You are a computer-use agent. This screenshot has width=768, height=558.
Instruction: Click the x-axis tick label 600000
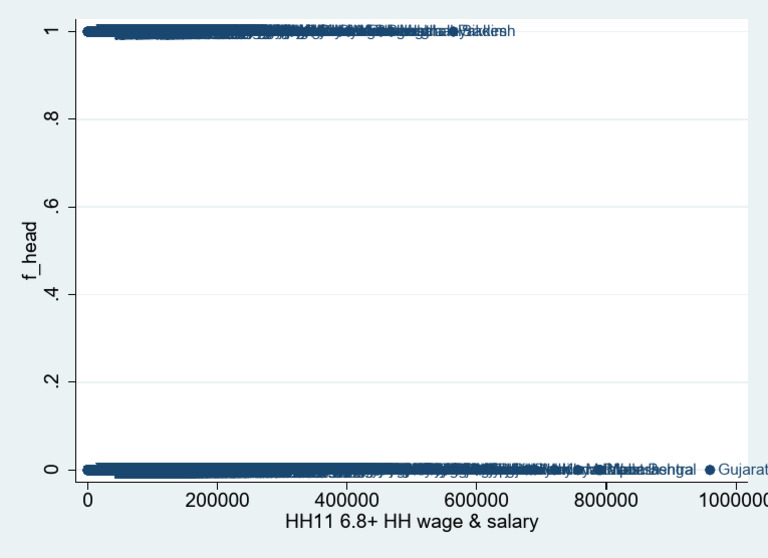(476, 500)
